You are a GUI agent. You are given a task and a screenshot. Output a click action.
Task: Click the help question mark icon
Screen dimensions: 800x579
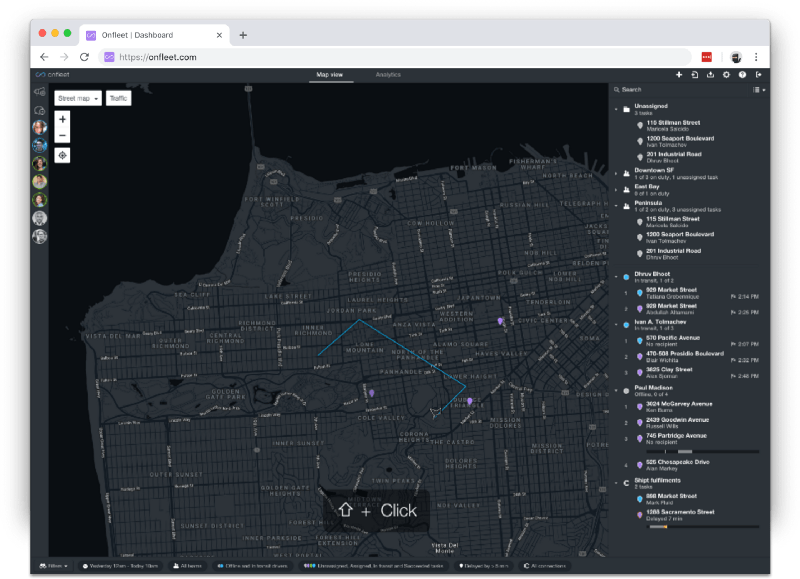742,75
